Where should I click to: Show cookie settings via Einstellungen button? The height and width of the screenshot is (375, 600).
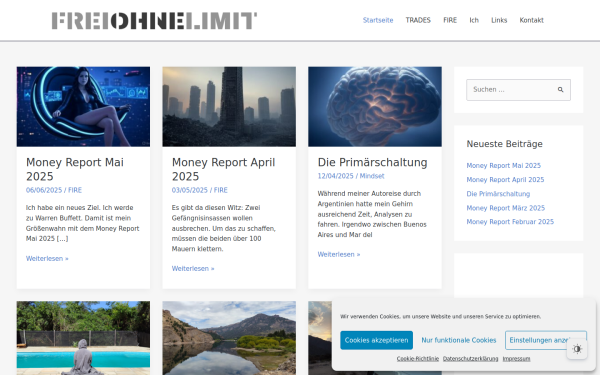click(x=546, y=340)
